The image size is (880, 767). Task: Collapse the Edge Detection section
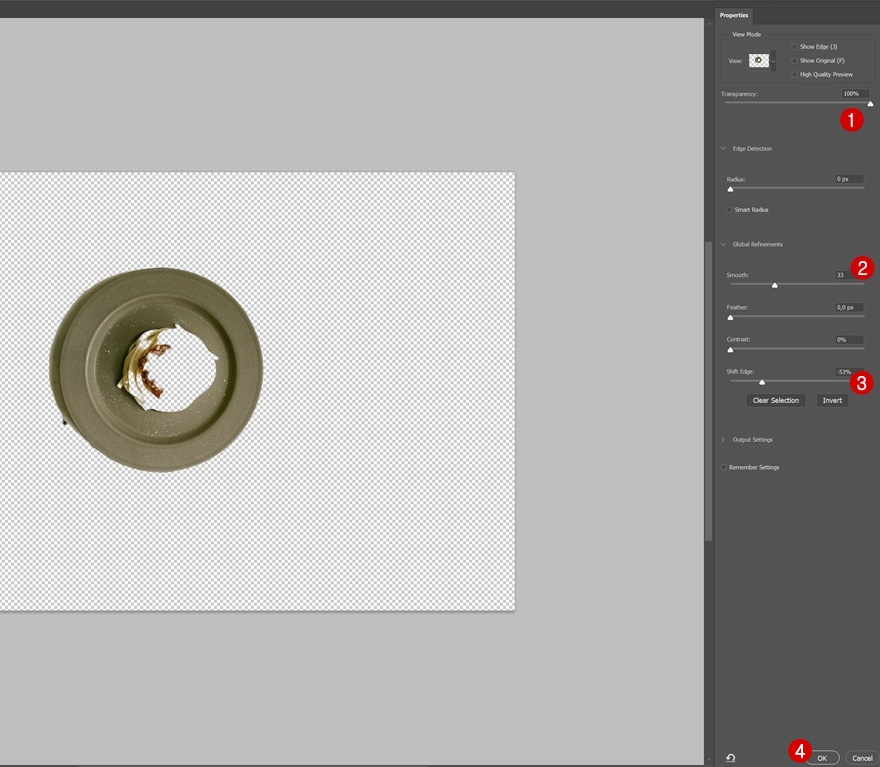[723, 149]
